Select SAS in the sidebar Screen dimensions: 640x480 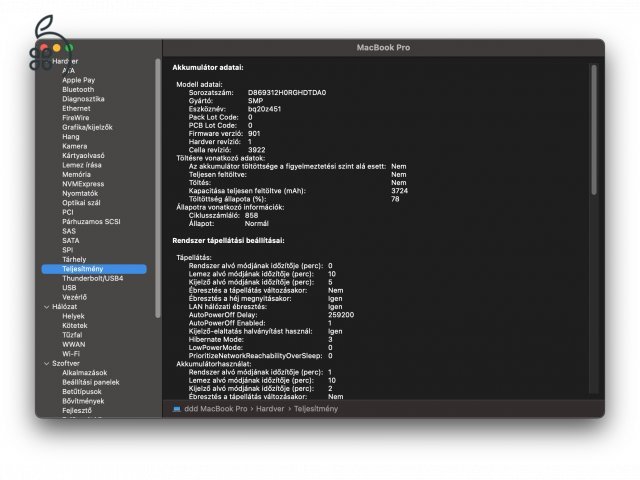(69, 231)
